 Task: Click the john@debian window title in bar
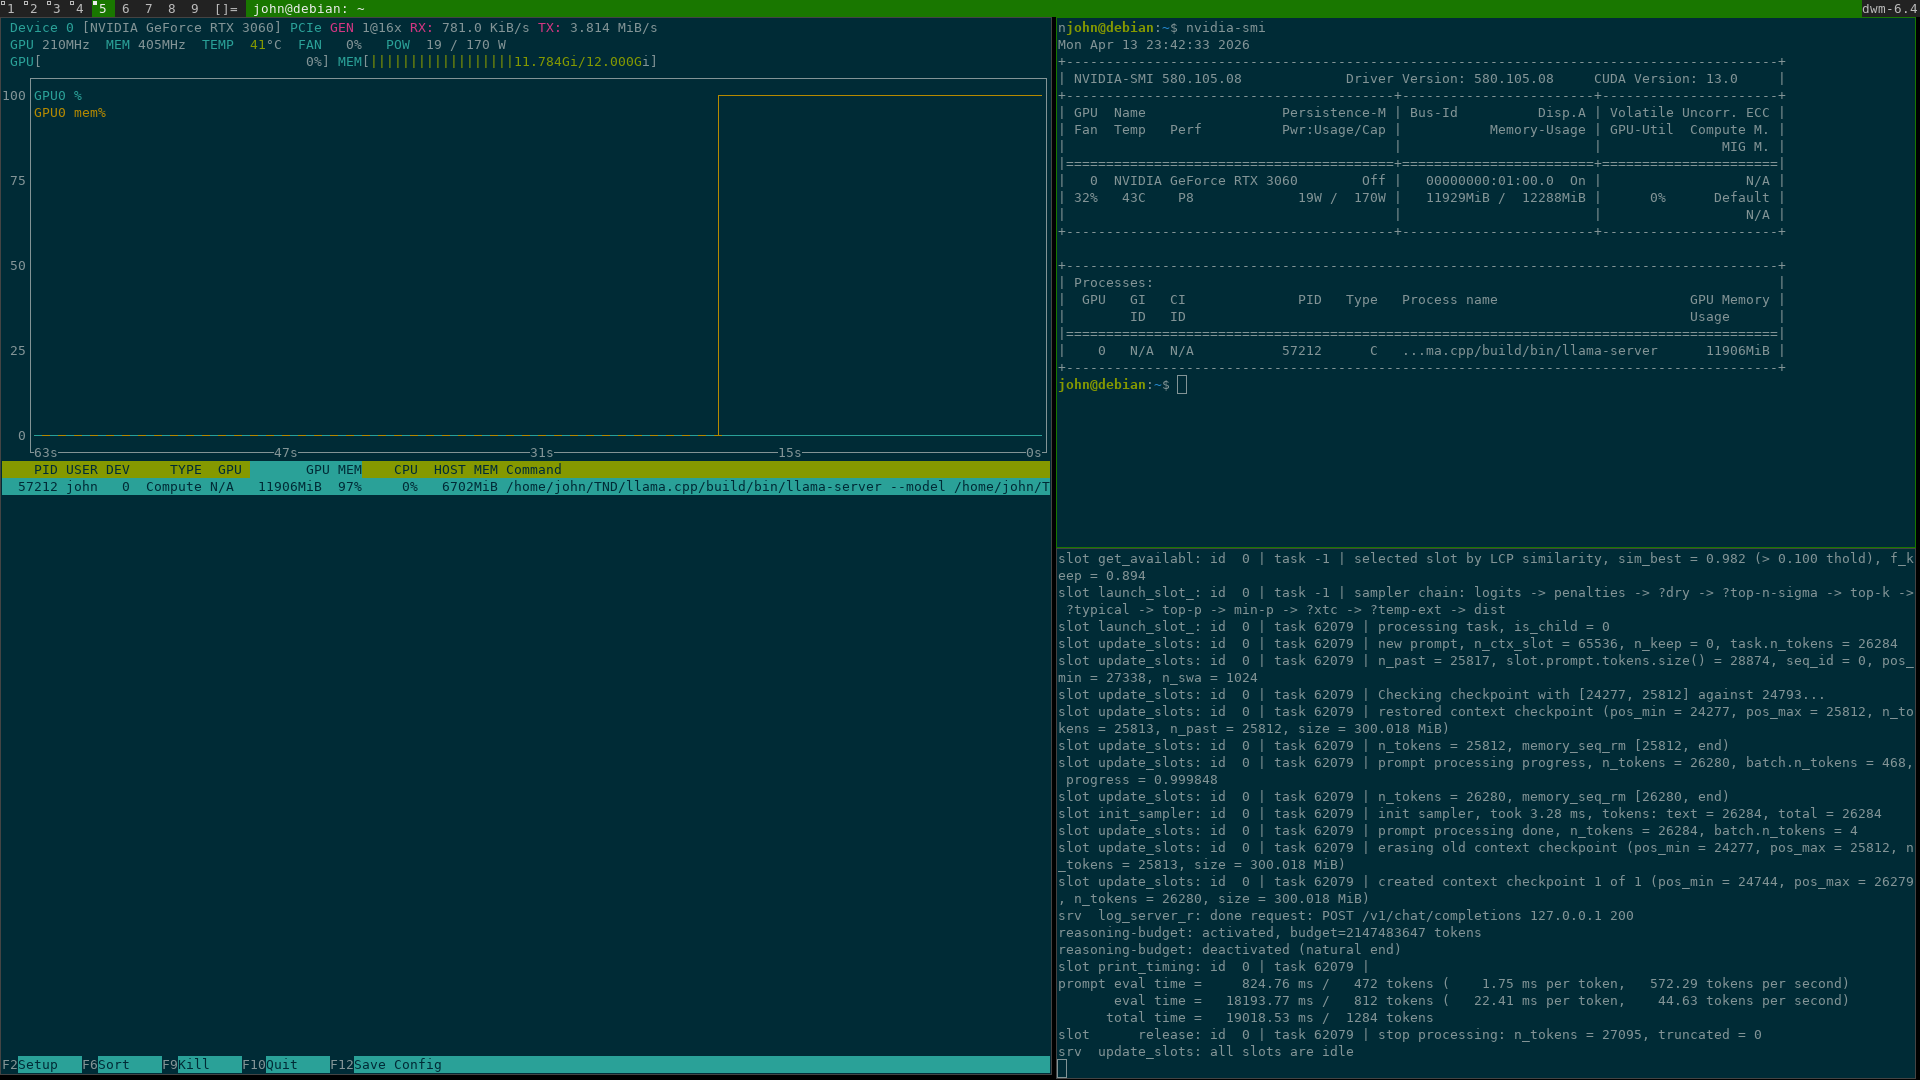[x=309, y=8]
